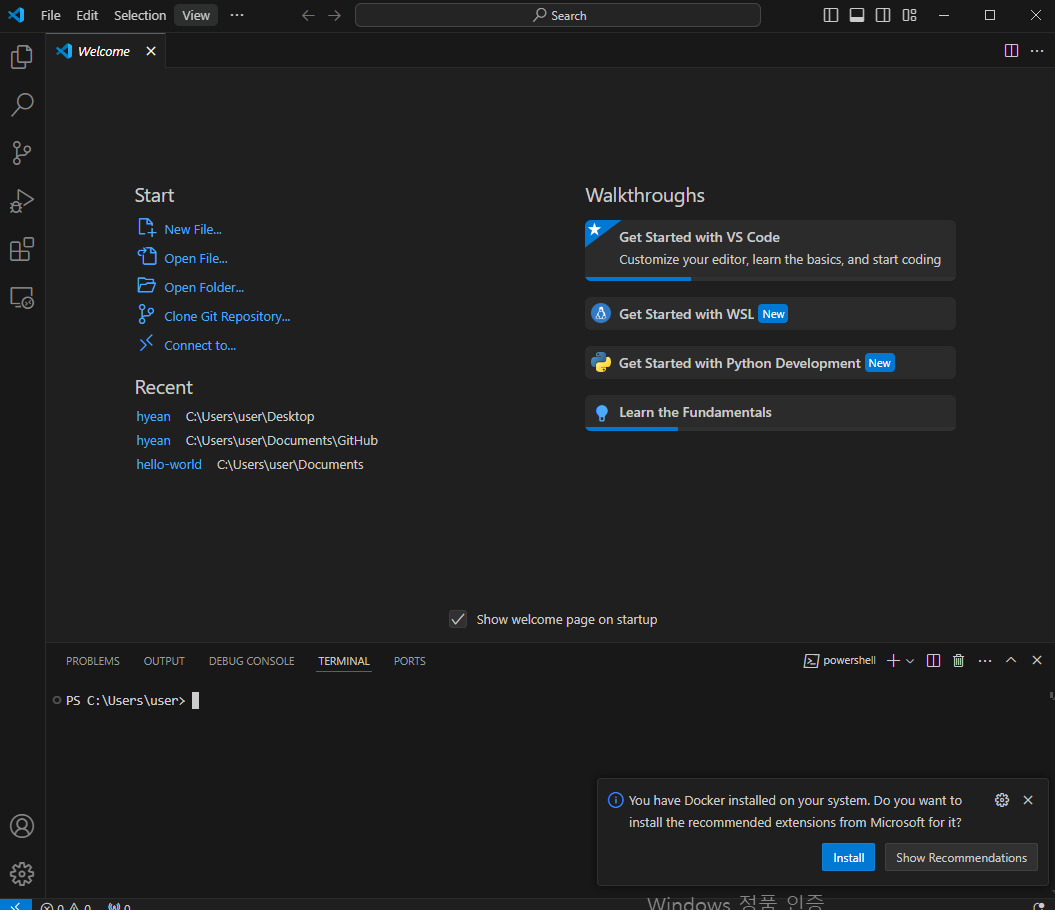Open terminal panel More Actions ellipsis
1055x910 pixels.
point(984,660)
